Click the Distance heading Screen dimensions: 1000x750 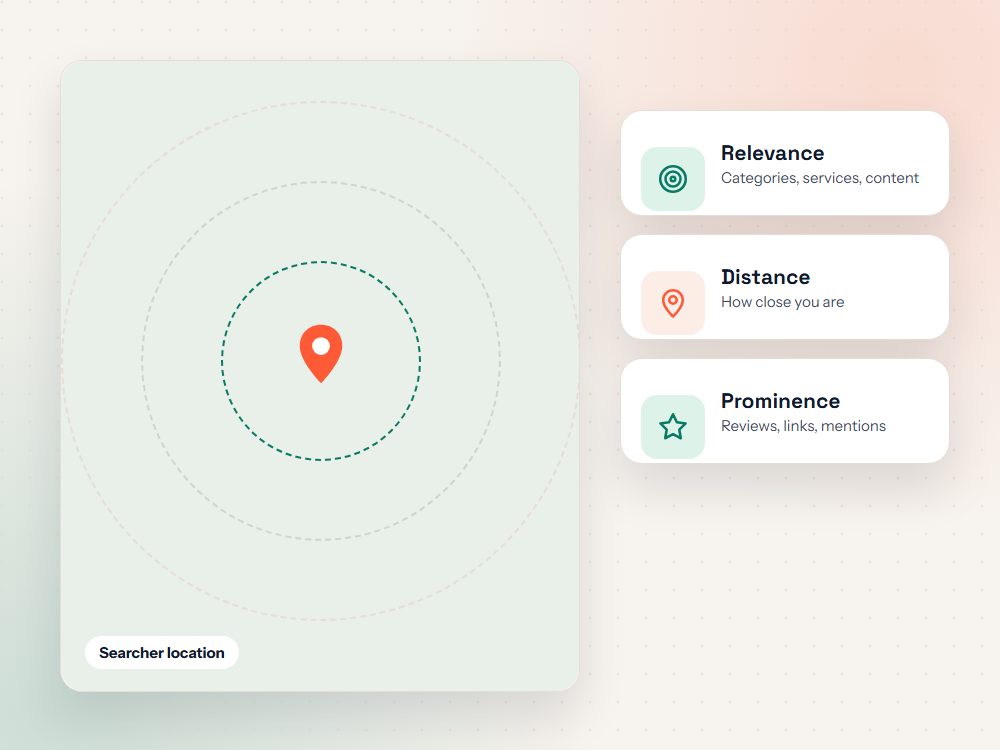coord(765,277)
